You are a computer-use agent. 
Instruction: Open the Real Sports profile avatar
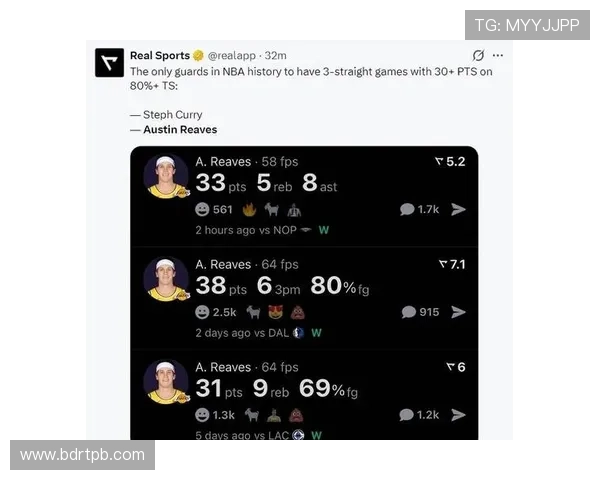pos(109,62)
